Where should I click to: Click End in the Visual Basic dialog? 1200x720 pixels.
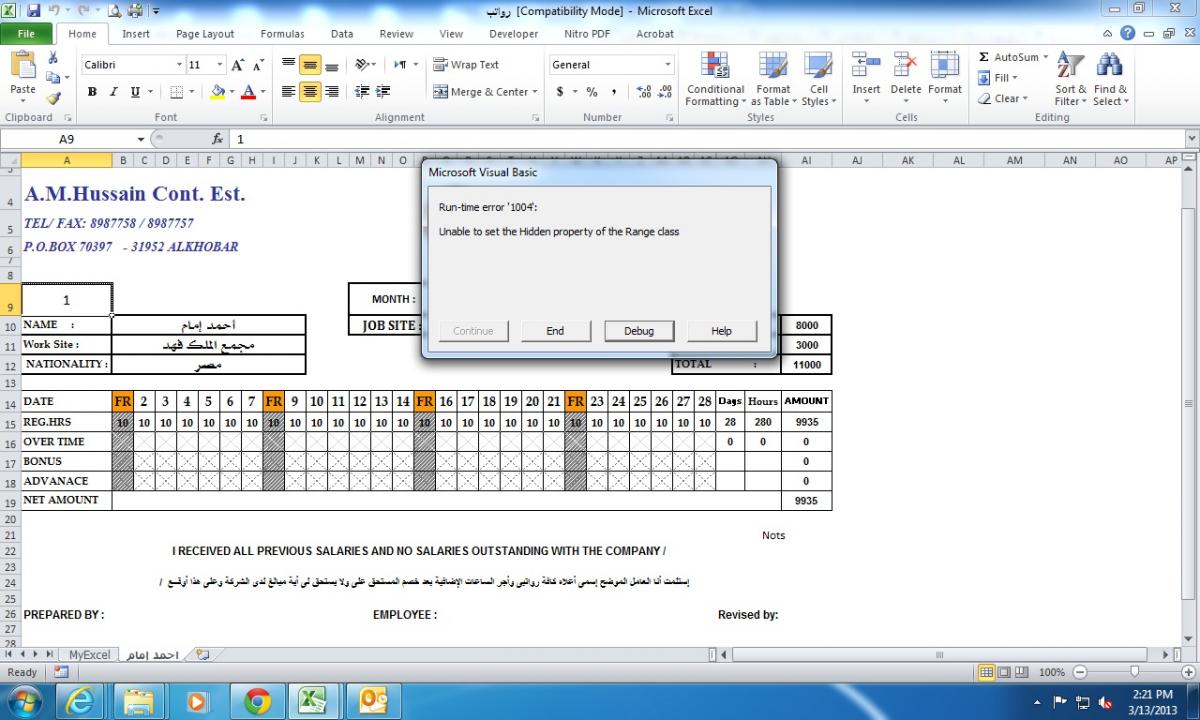pyautogui.click(x=555, y=331)
